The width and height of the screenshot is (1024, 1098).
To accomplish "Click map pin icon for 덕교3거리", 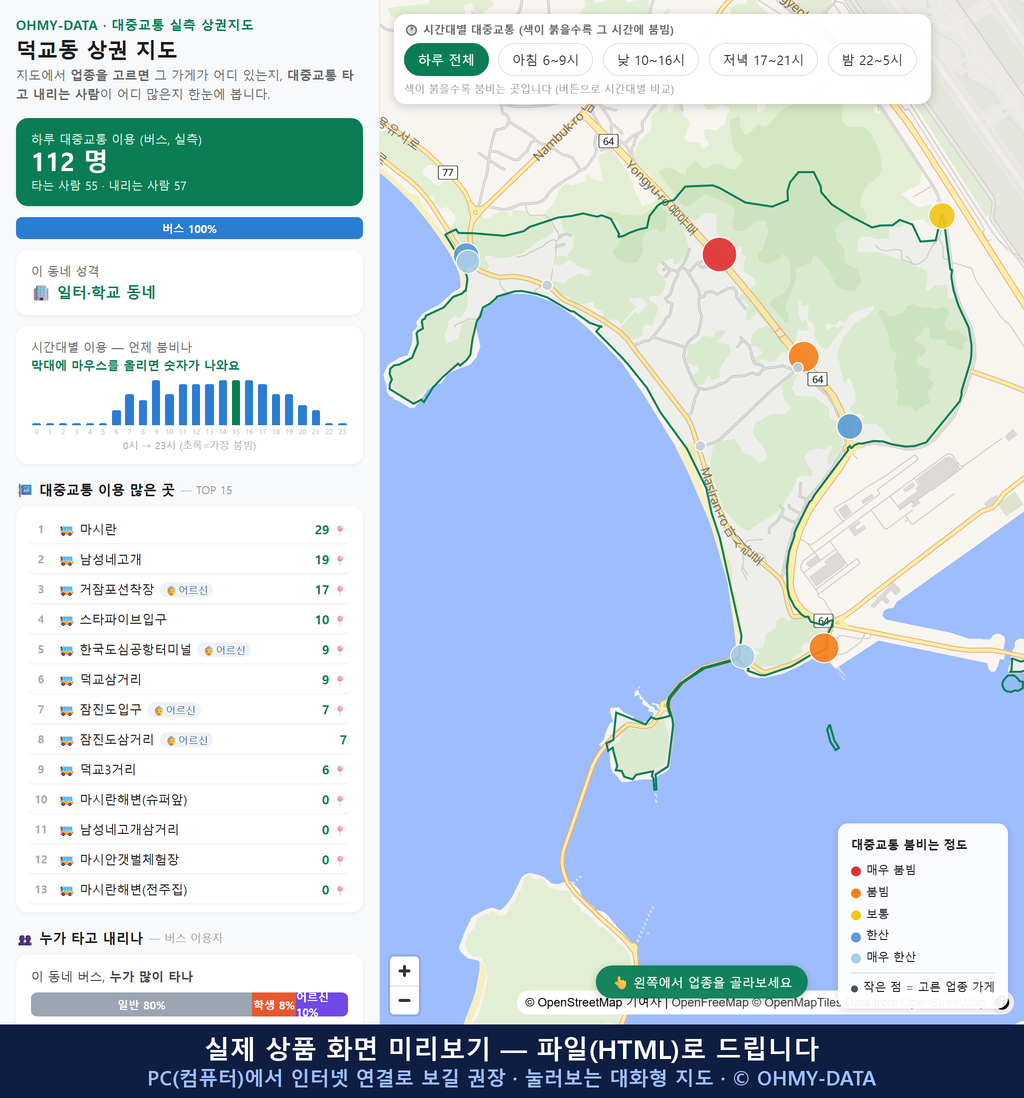I will 340,770.
